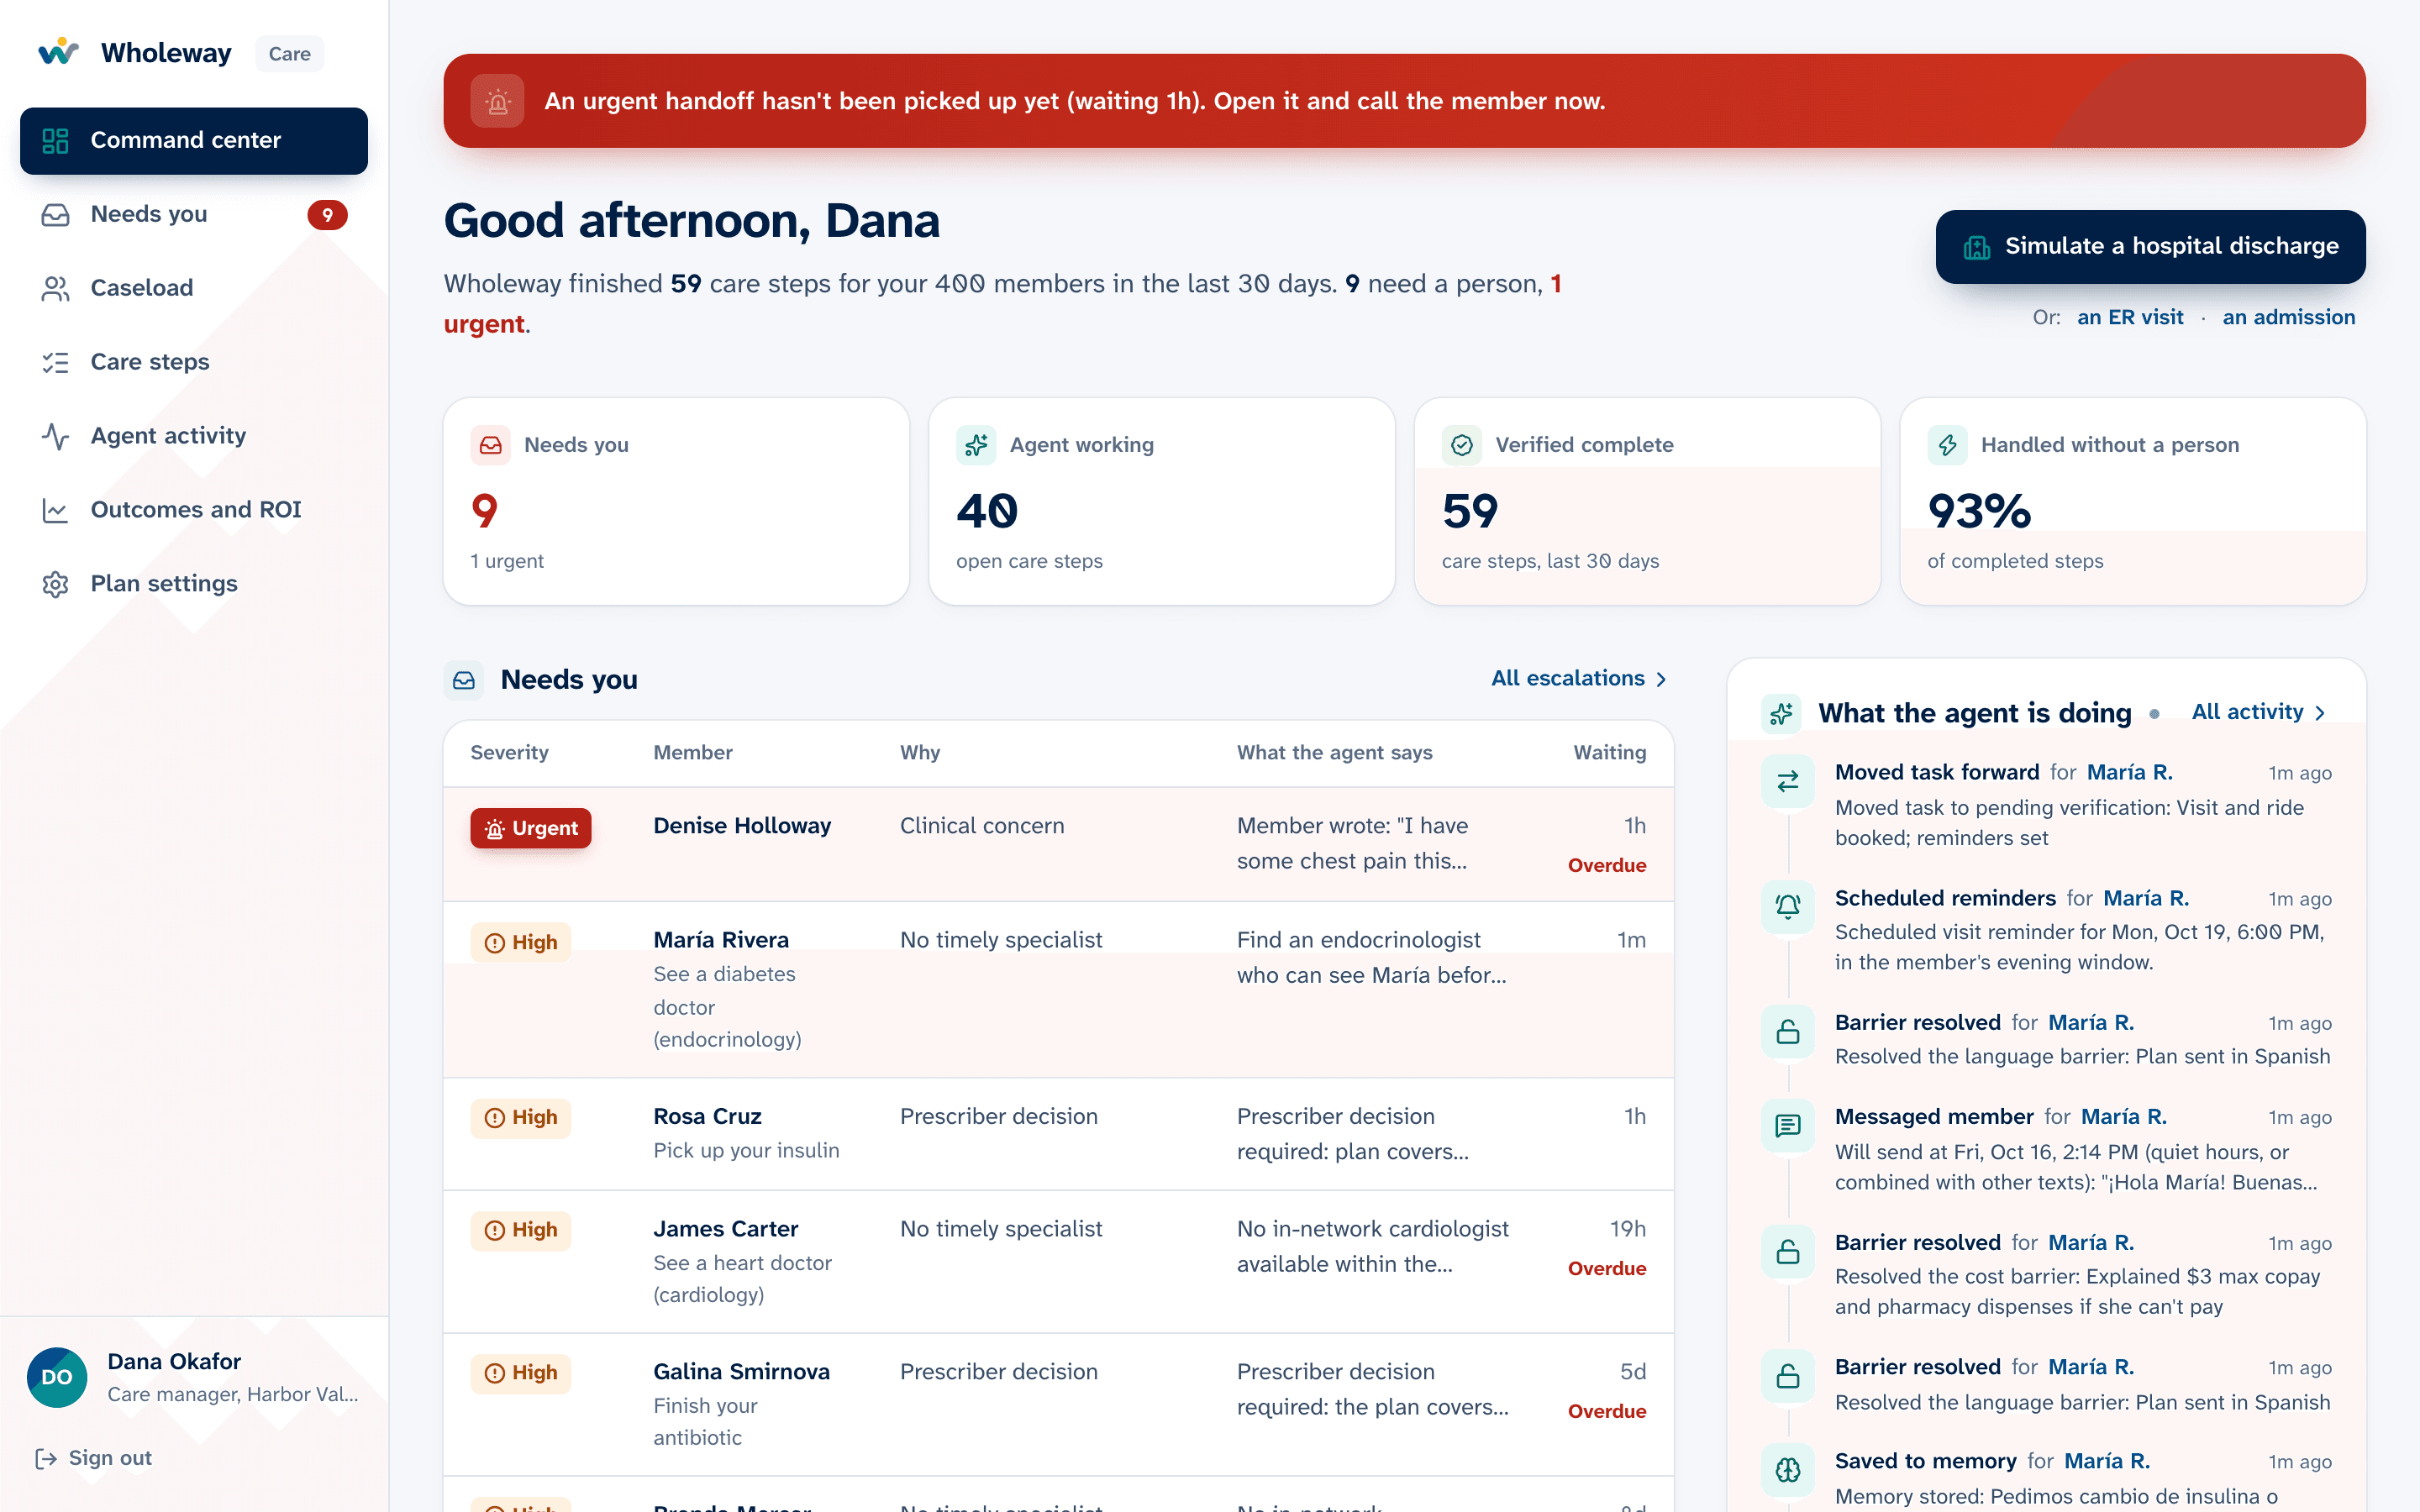Click the lightning icon on Handled without a person card
This screenshot has height=1512, width=2420.
1948,445
